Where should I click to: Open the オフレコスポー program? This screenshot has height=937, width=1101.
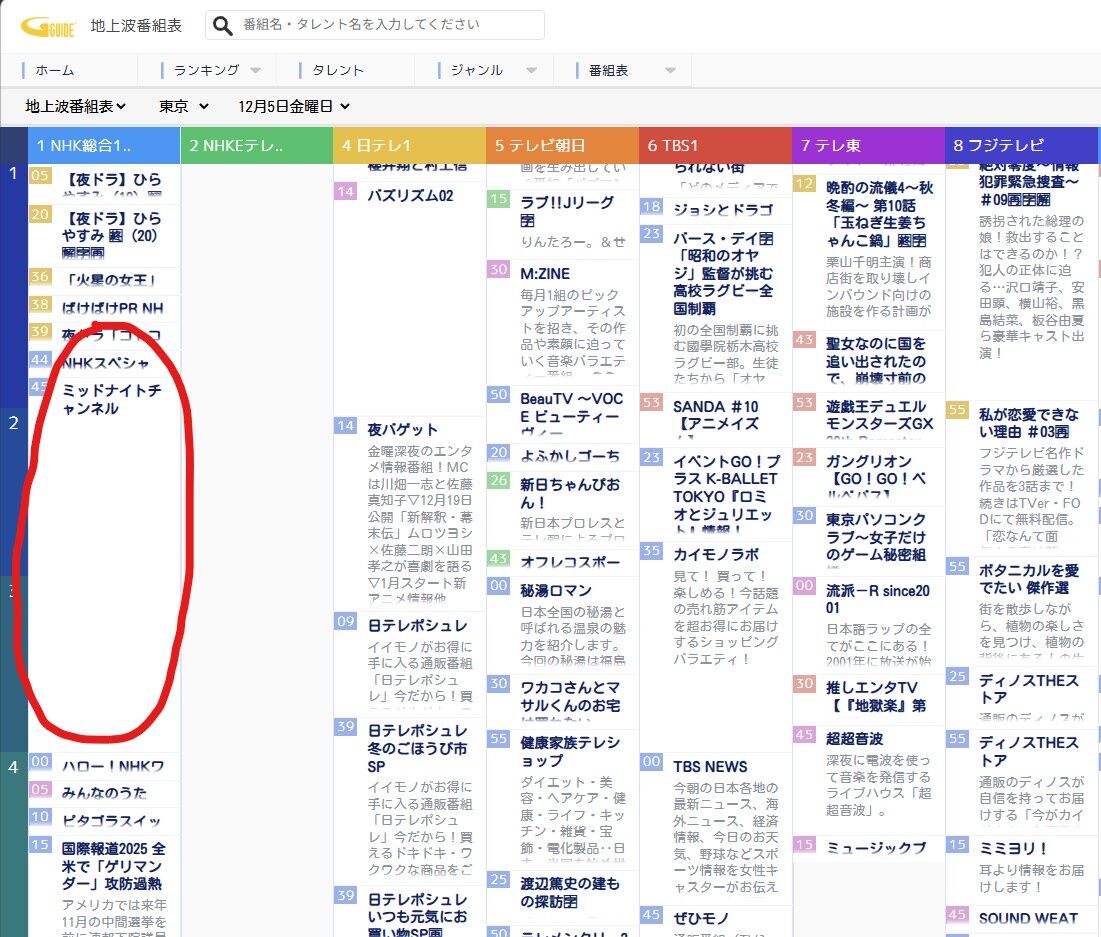tap(569, 562)
